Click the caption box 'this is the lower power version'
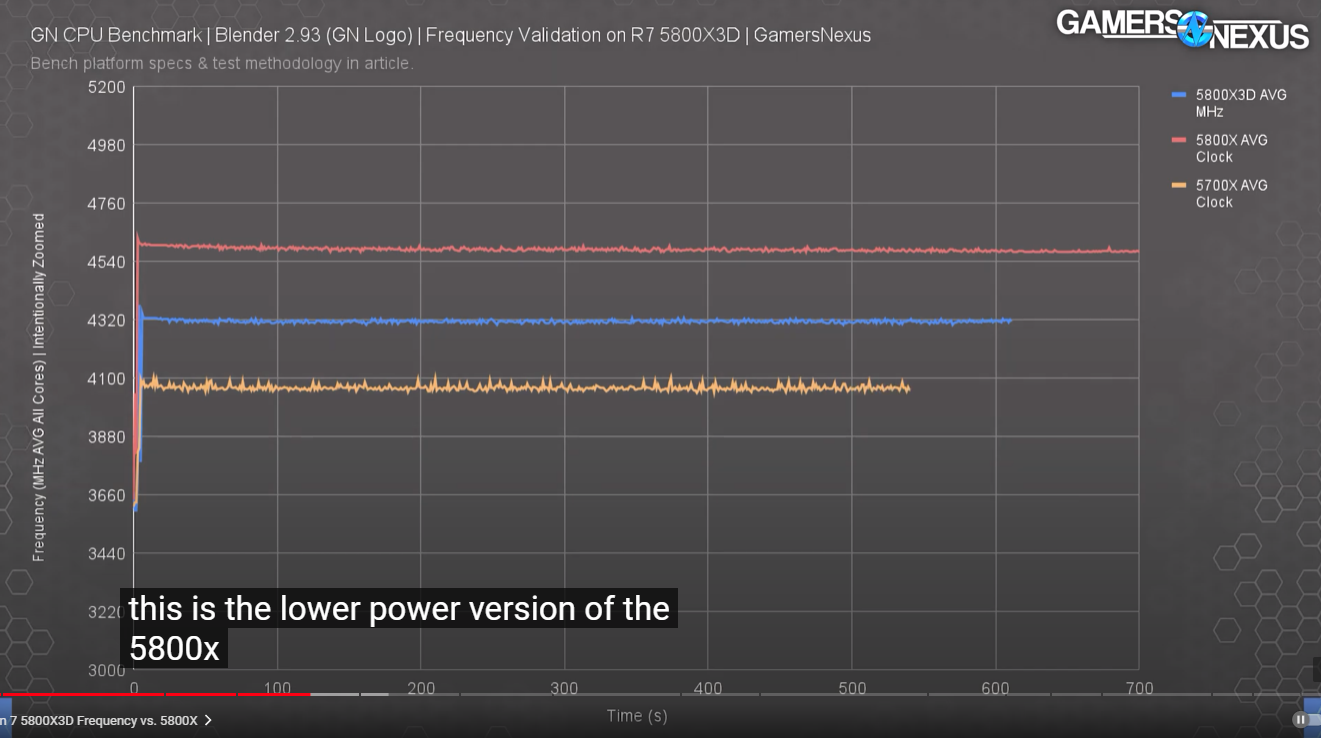The height and width of the screenshot is (738, 1321). coord(399,628)
